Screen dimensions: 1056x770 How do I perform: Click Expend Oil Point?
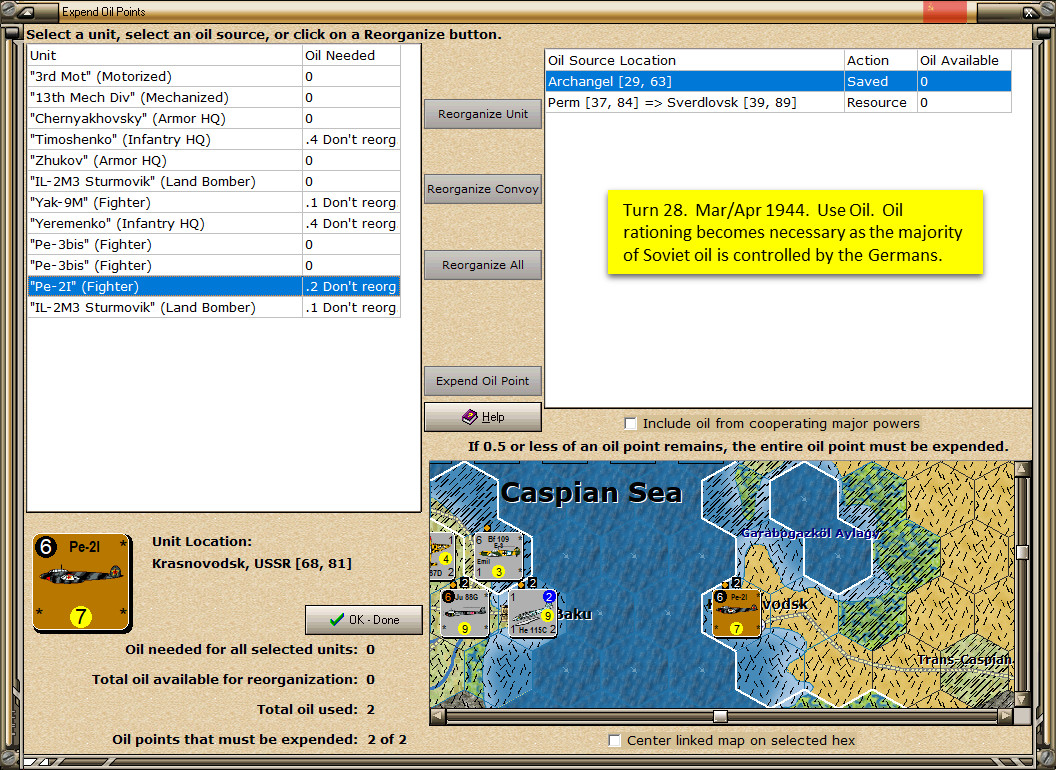(483, 381)
